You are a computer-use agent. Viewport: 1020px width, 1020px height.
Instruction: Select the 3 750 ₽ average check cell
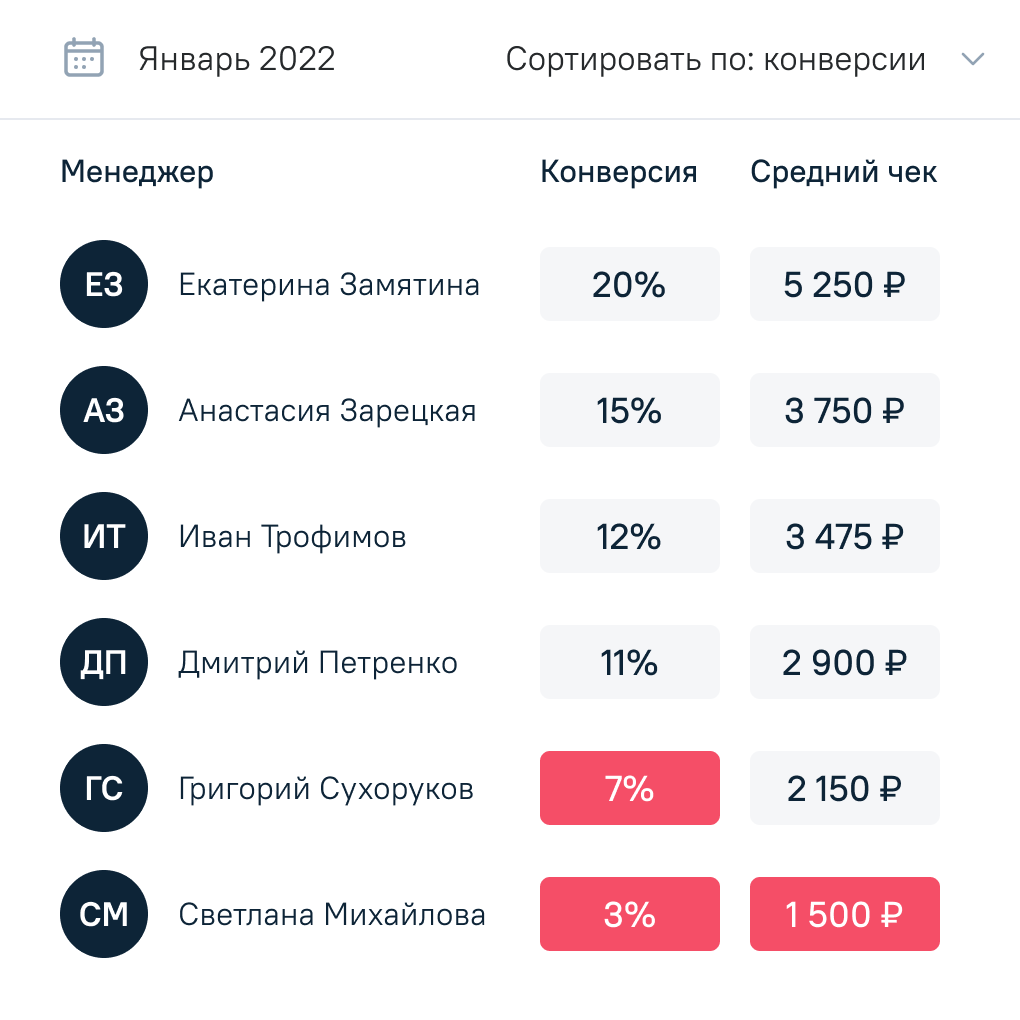pos(845,410)
